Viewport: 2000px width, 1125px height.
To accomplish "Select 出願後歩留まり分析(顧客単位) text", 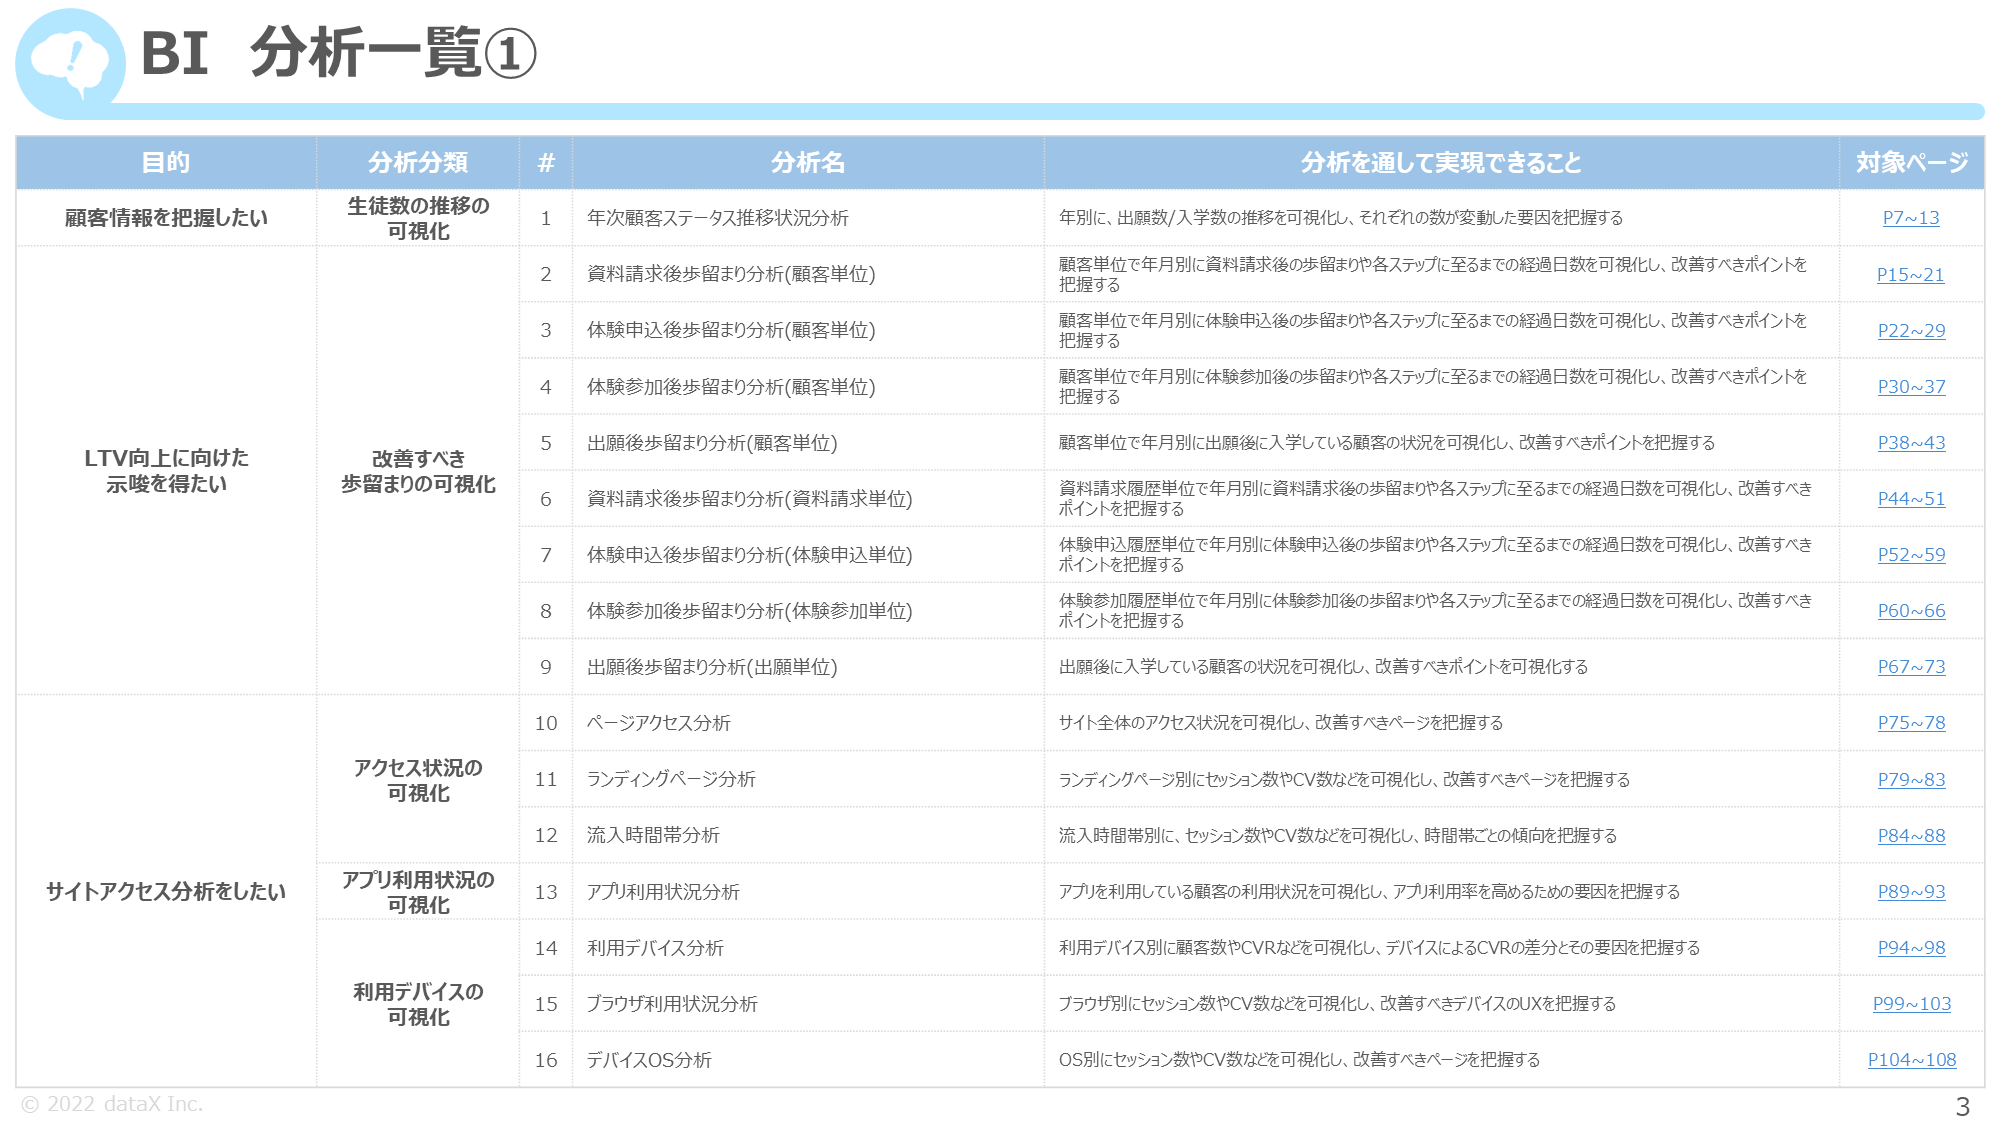I will pos(712,442).
